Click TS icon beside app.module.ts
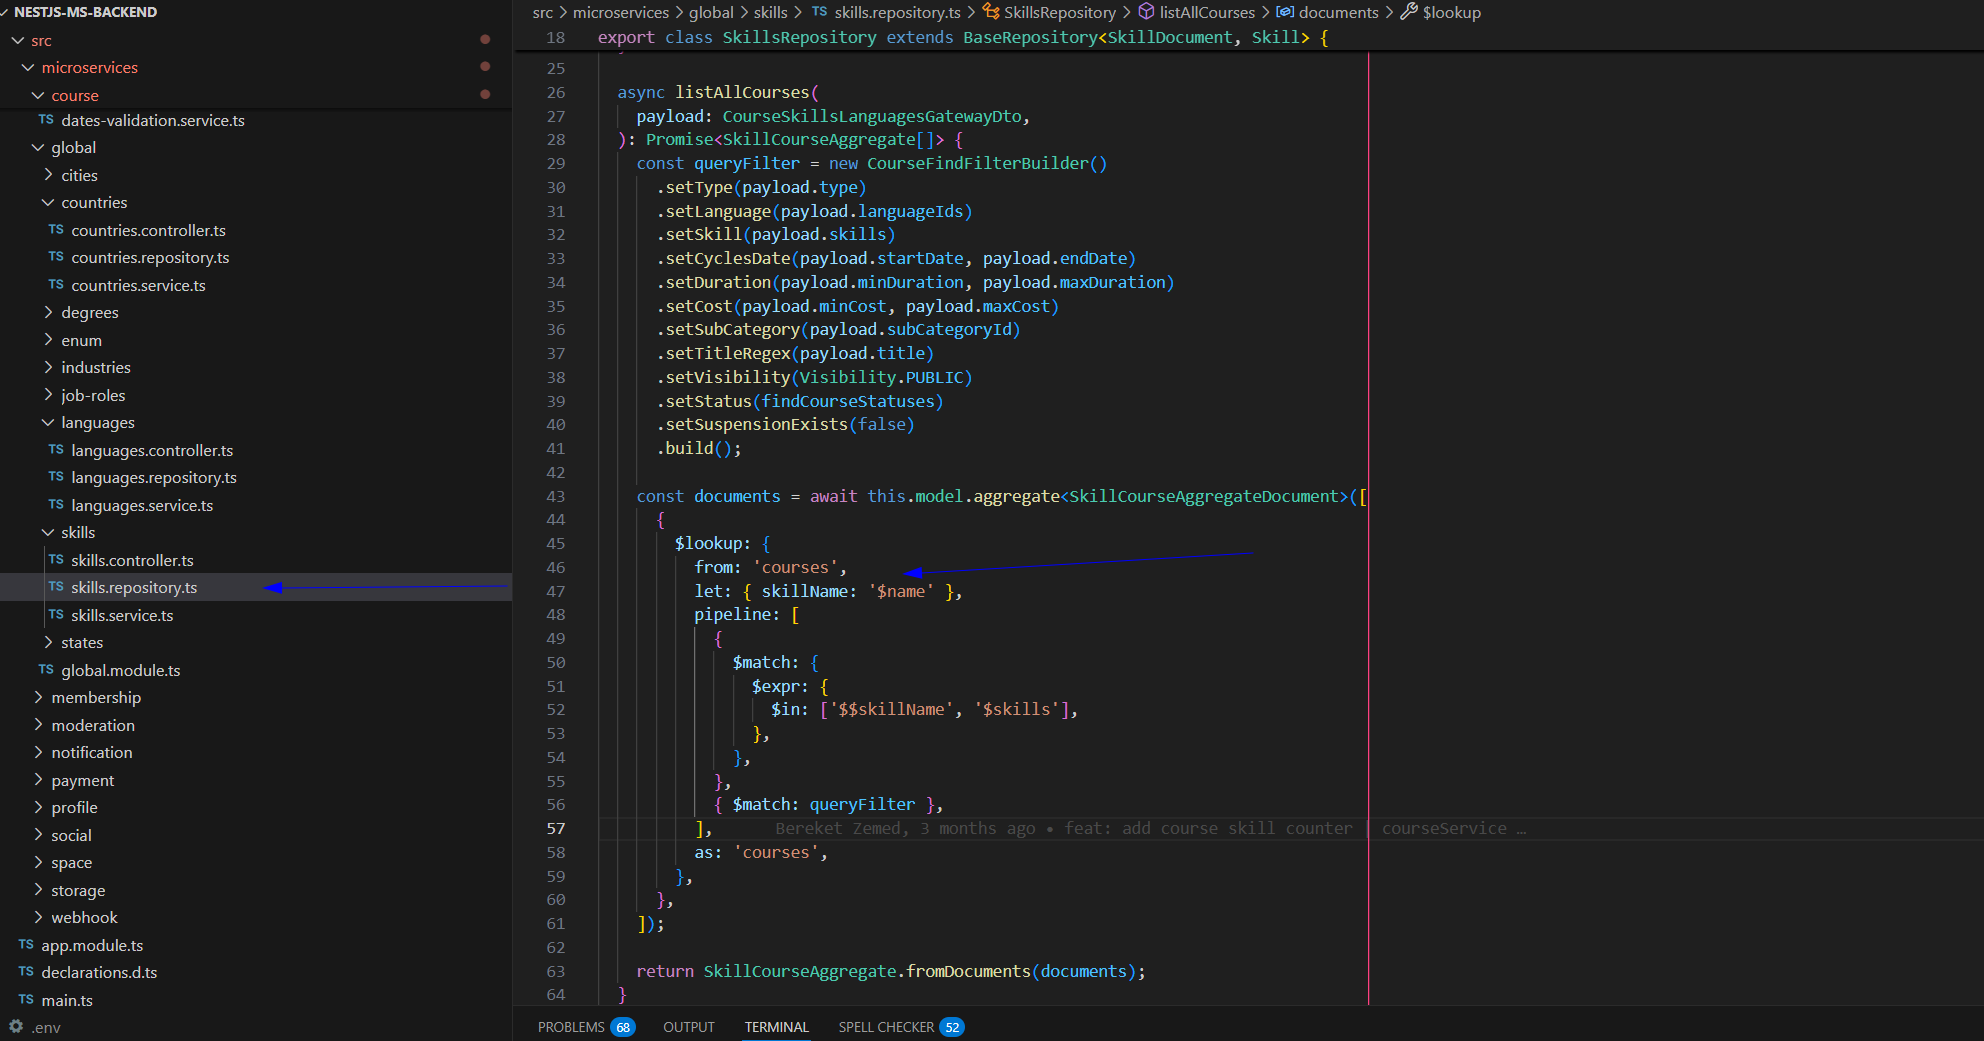Image resolution: width=1984 pixels, height=1041 pixels. click(26, 945)
